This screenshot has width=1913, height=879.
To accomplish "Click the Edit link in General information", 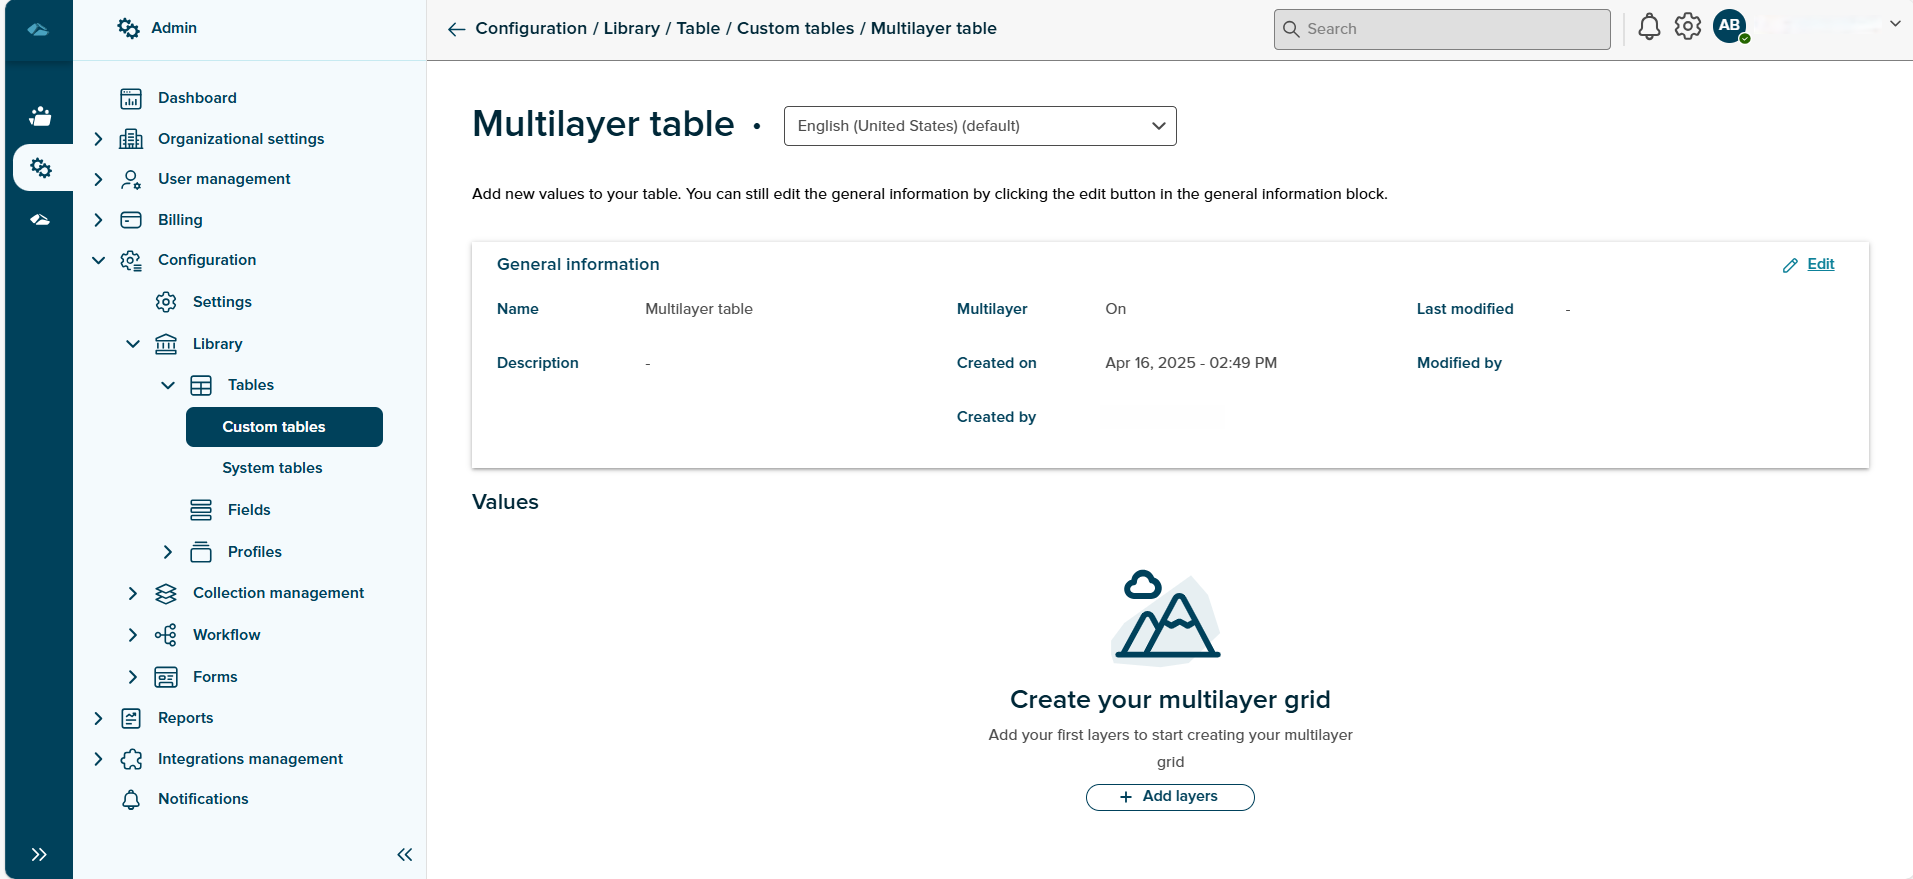I will coord(1820,264).
